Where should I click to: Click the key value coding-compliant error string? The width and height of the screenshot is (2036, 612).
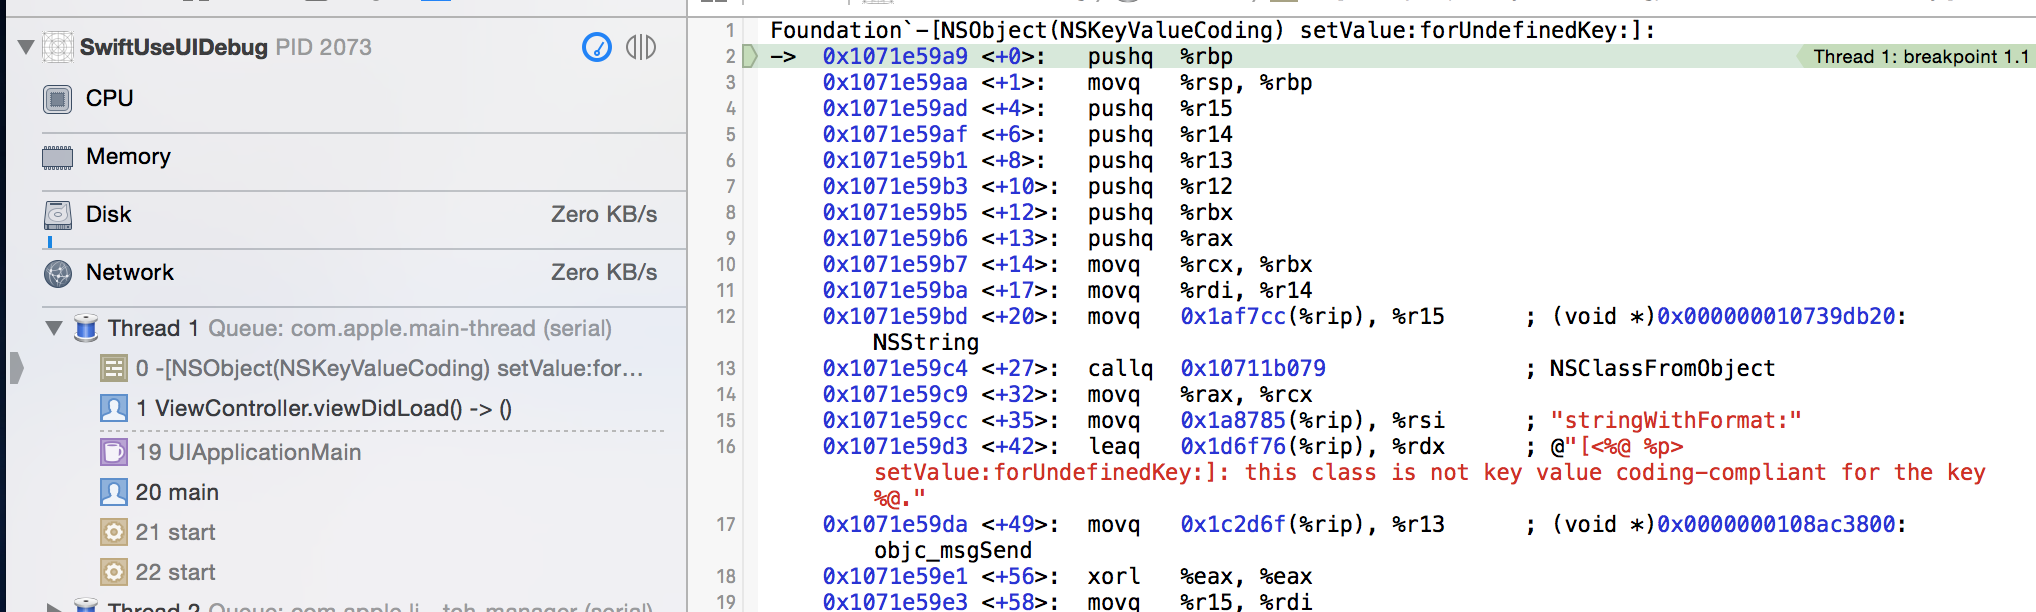(x=1430, y=472)
